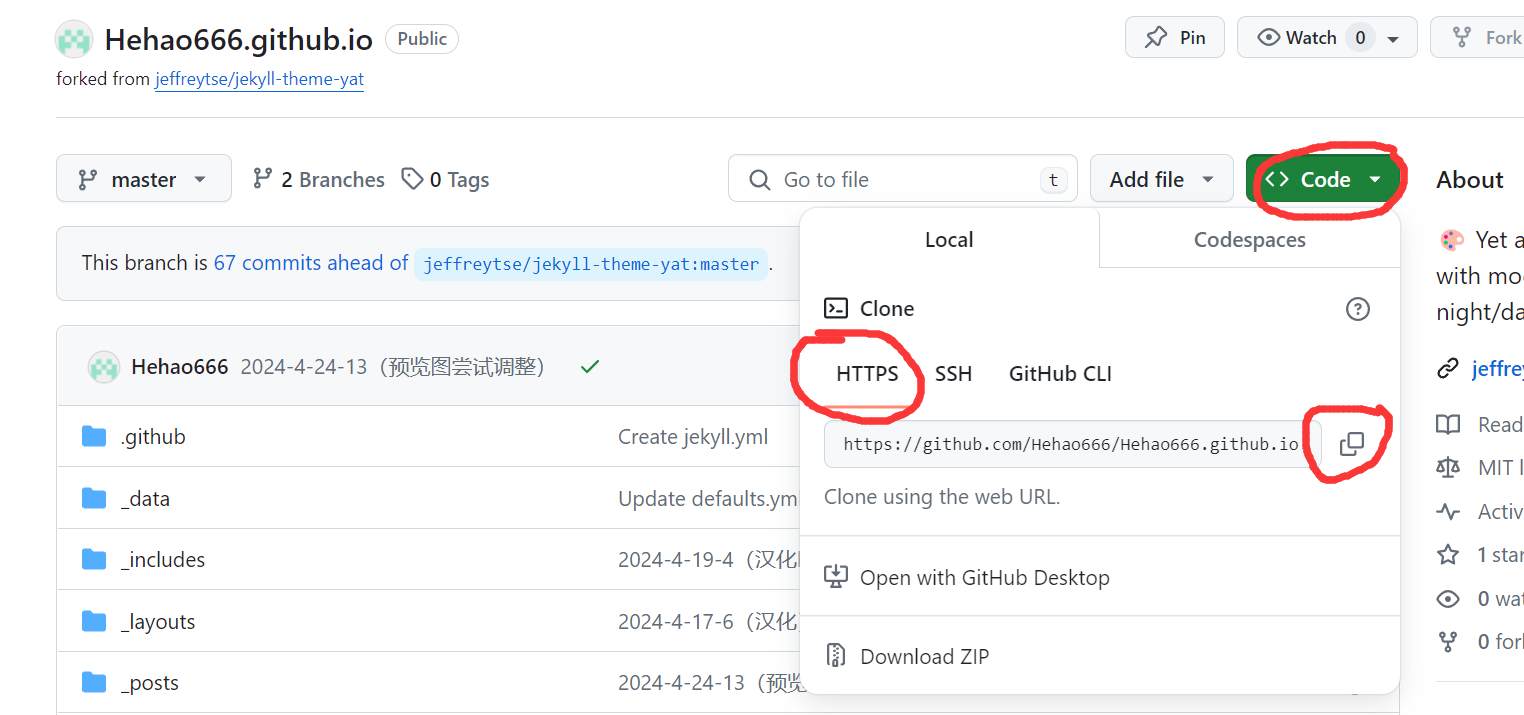
Task: Click the jeffreytse/jekyll-theme-yat:master label
Action: coord(591,264)
